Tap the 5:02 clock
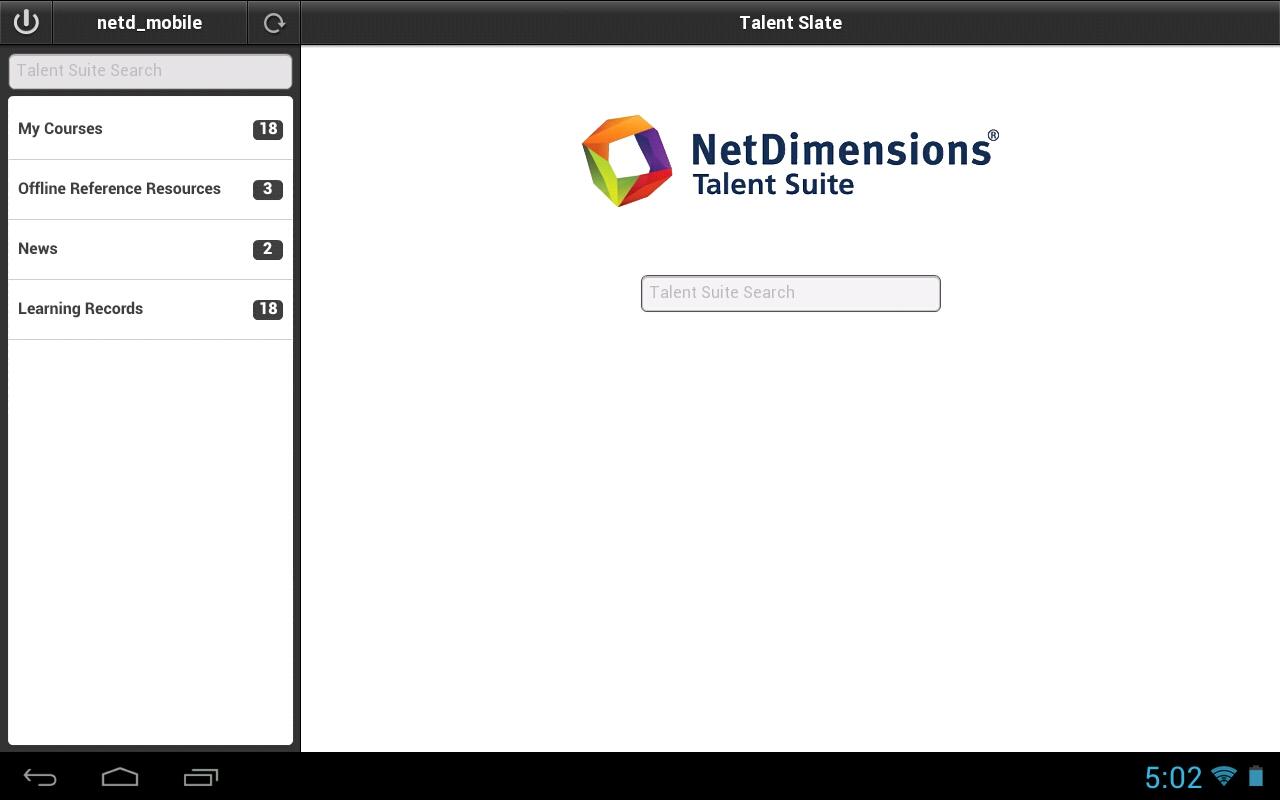The width and height of the screenshot is (1280, 800). [x=1173, y=777]
